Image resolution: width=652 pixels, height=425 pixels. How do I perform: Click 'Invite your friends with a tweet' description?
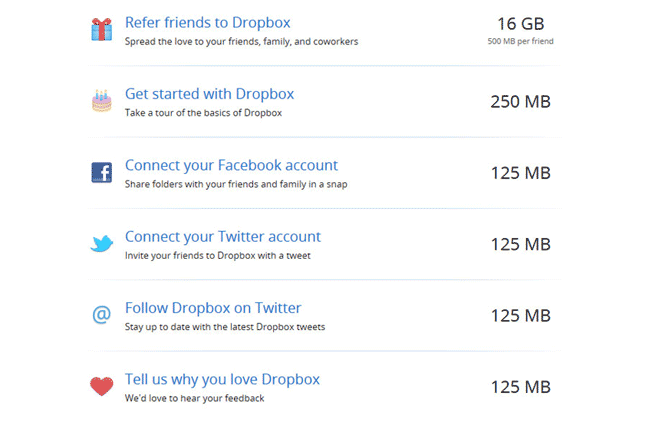[219, 256]
